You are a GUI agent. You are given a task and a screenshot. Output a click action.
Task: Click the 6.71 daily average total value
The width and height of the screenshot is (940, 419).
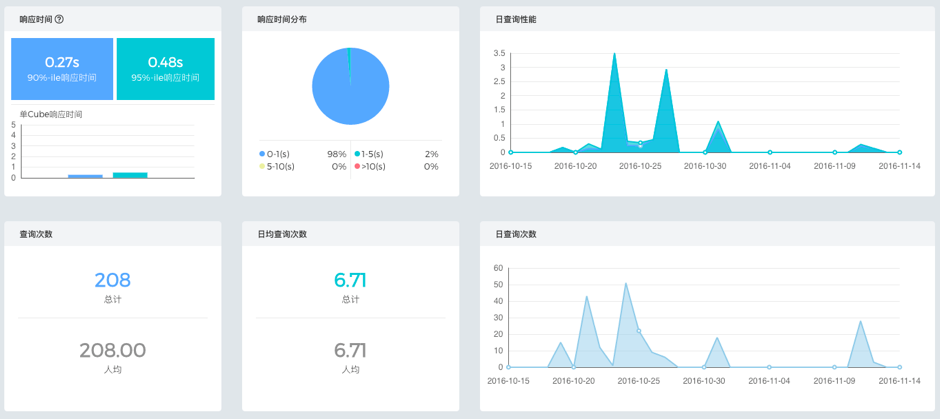(350, 280)
